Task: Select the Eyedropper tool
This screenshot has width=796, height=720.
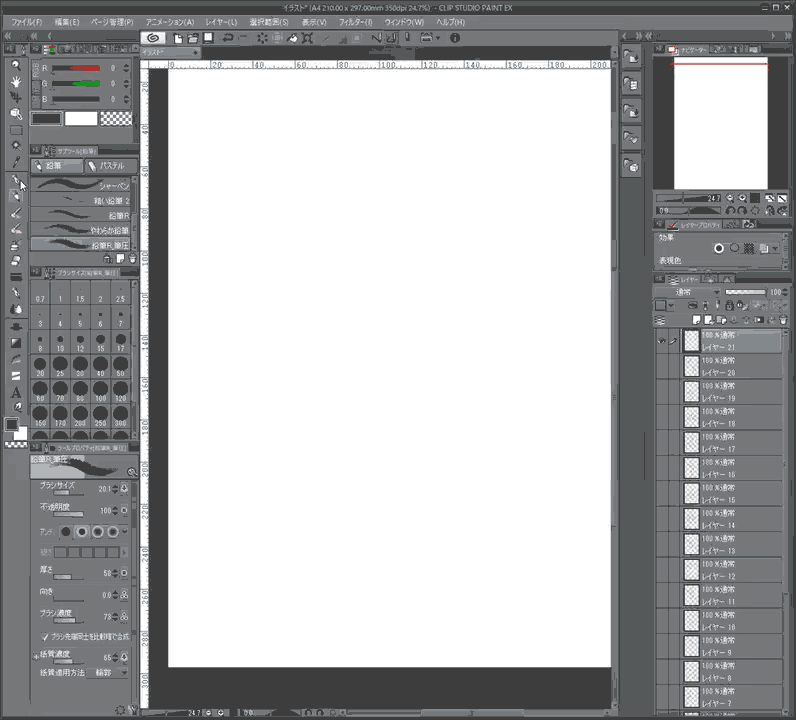Action: pyautogui.click(x=16, y=162)
